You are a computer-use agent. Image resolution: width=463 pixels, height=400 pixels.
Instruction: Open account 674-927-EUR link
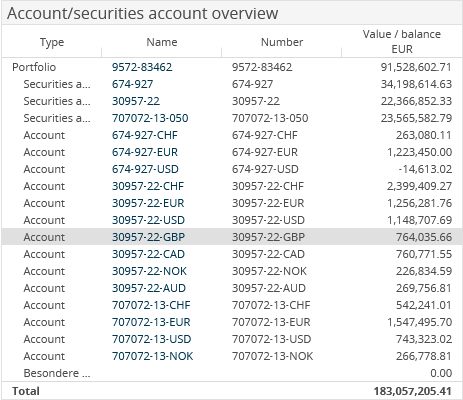click(x=145, y=152)
